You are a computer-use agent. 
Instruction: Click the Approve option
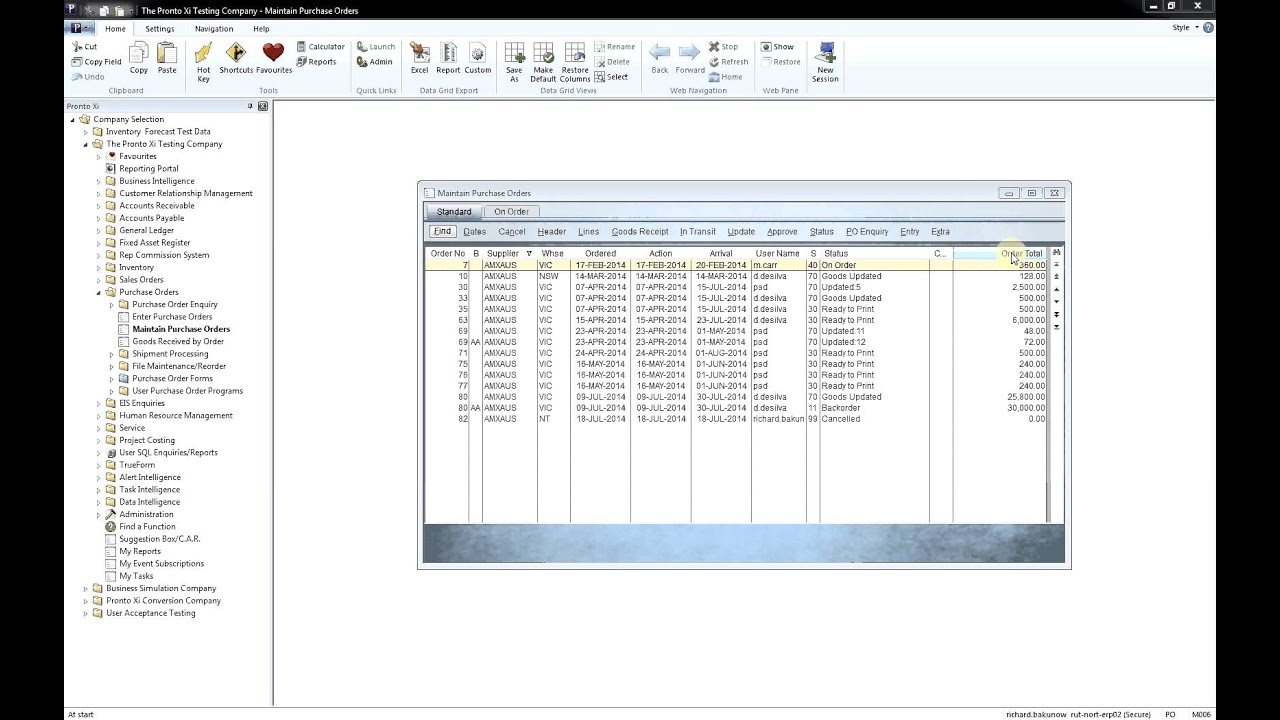(x=782, y=232)
